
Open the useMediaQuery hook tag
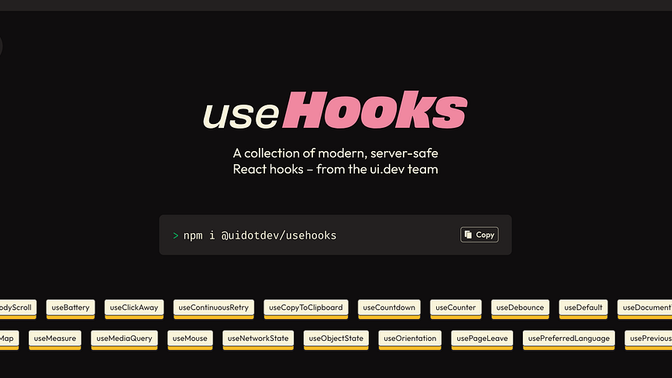(x=124, y=339)
